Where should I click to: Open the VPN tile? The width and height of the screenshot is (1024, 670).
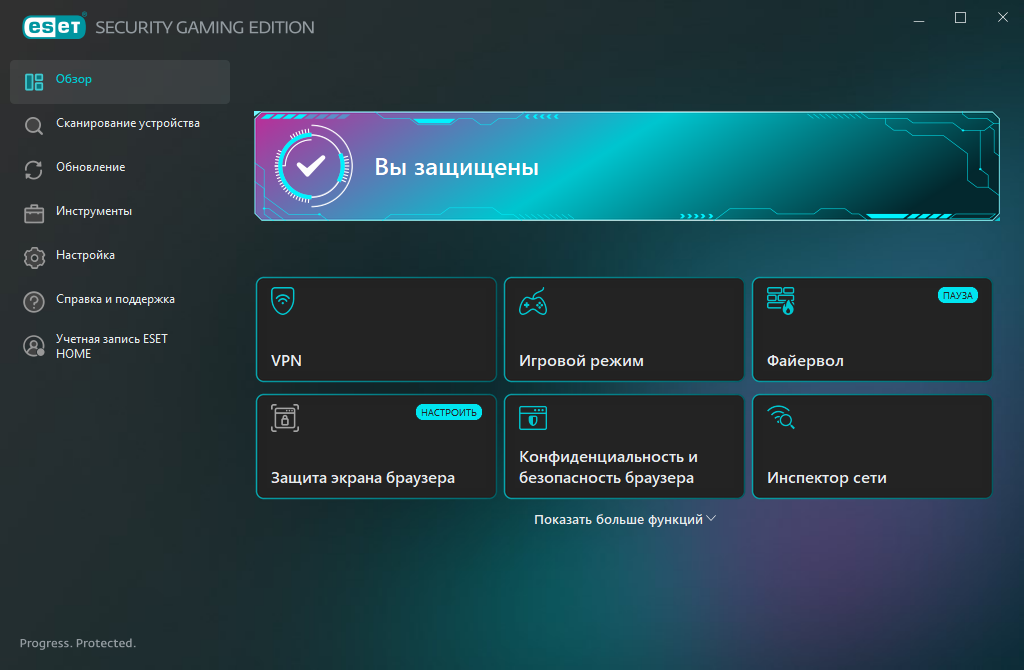[x=376, y=329]
